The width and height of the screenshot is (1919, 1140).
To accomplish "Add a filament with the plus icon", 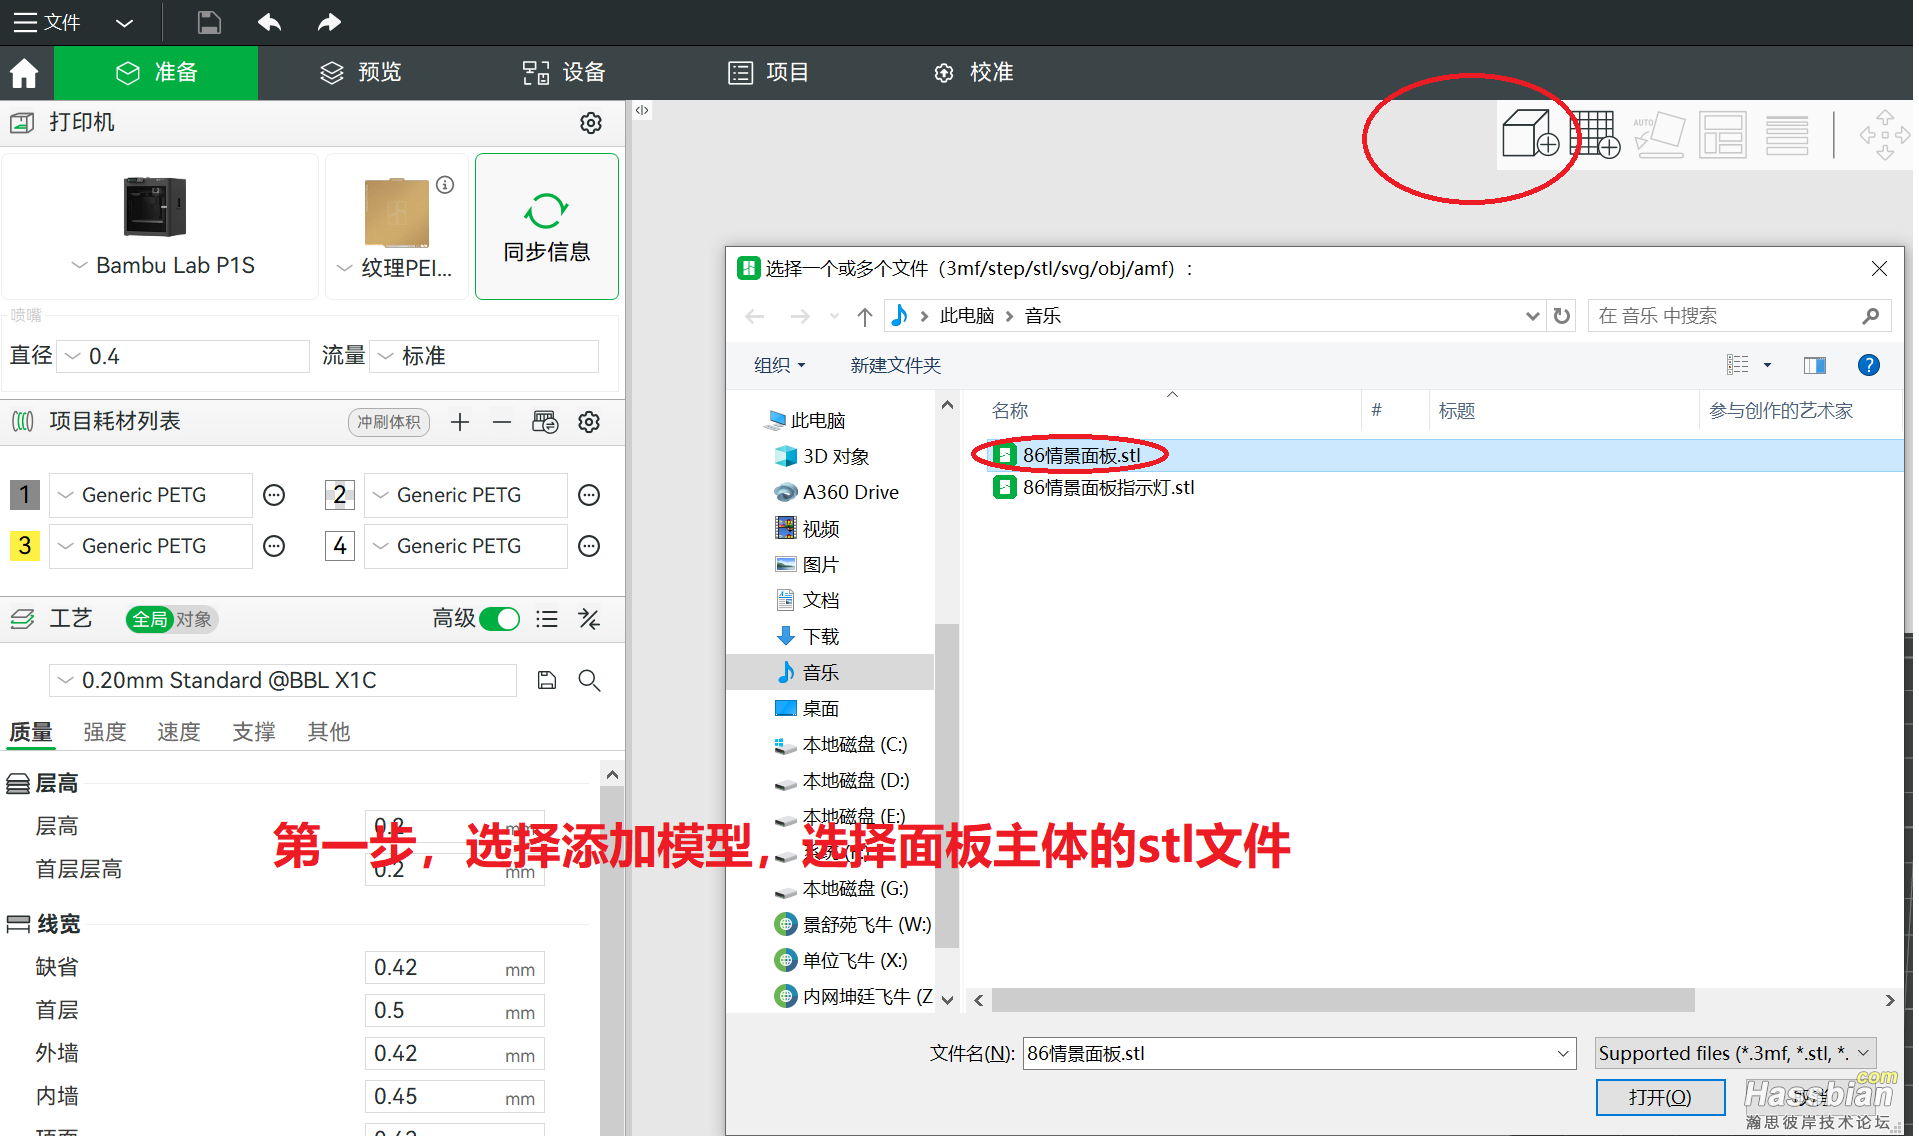I will click(459, 421).
